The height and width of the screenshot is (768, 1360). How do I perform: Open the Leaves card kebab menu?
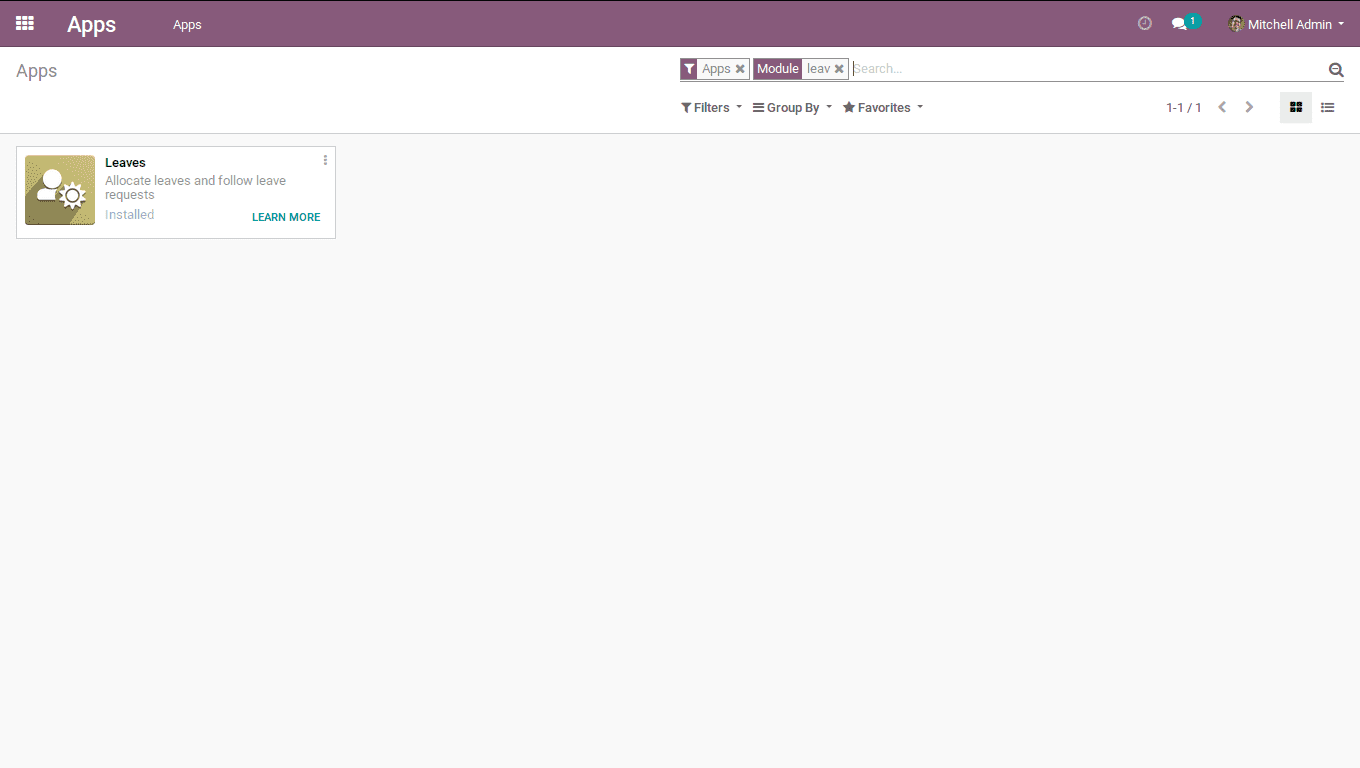click(325, 160)
